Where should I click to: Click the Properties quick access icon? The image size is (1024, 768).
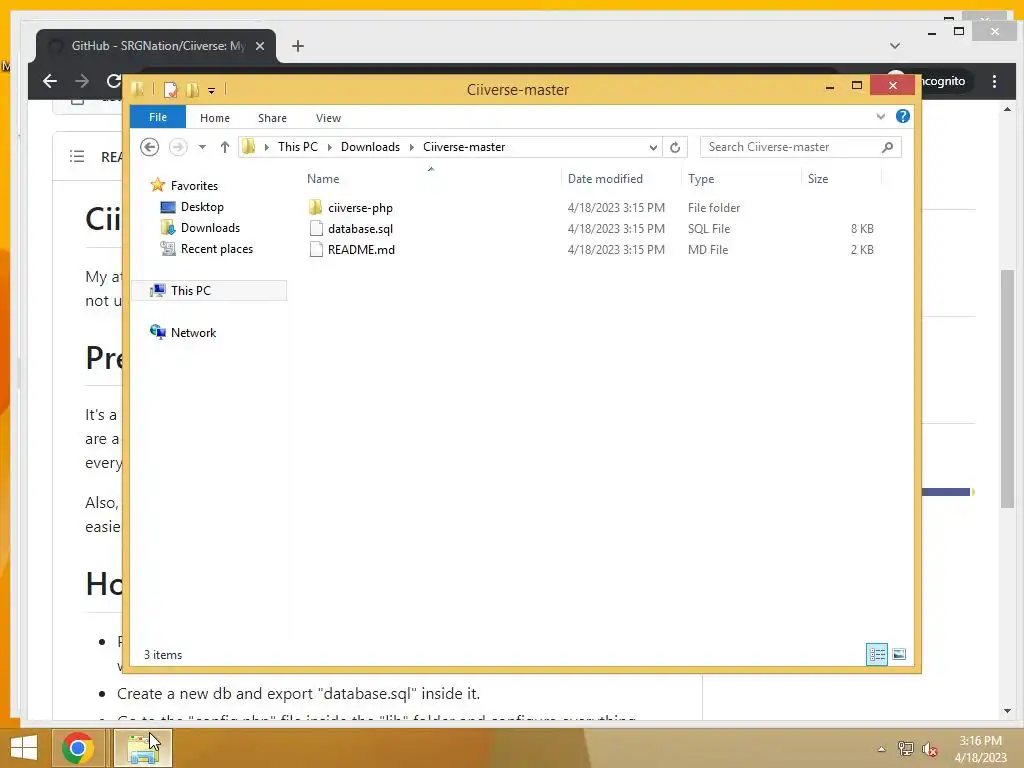[170, 89]
